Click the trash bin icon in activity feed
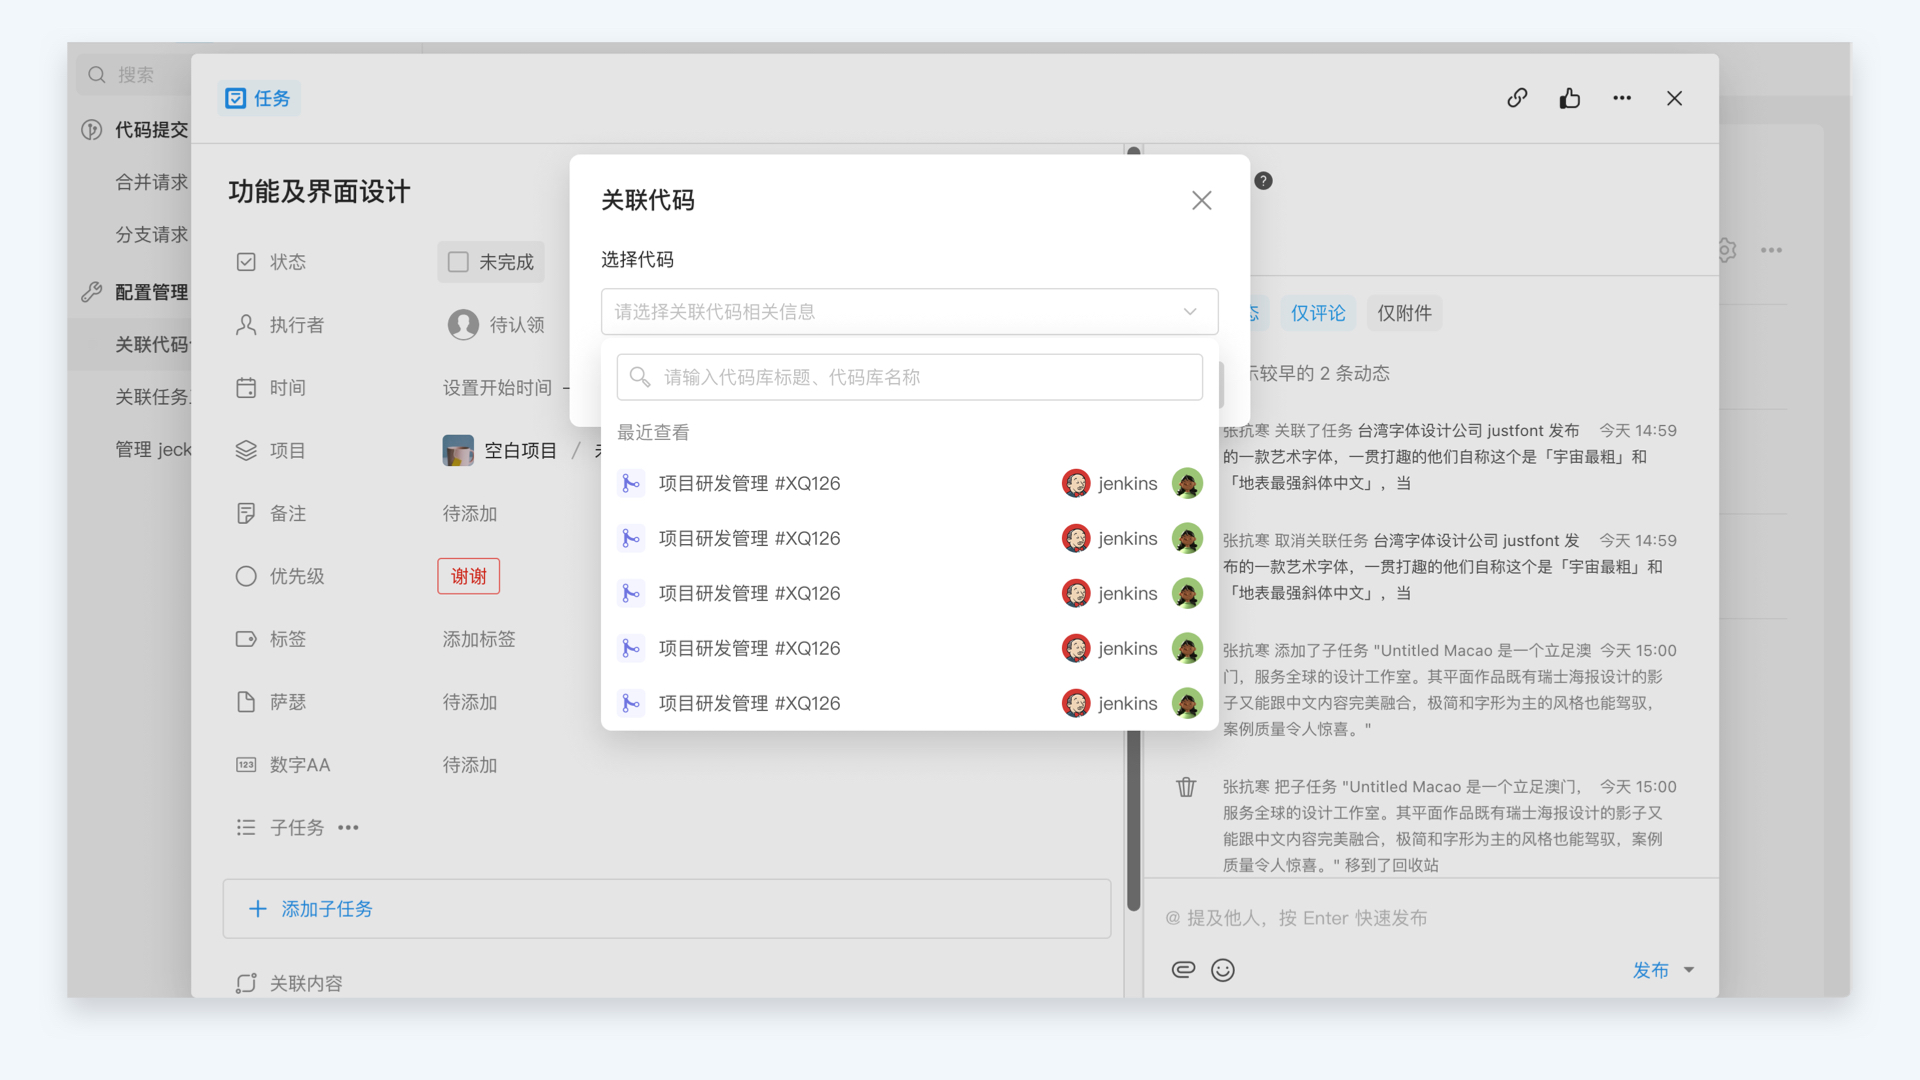 coord(1186,787)
